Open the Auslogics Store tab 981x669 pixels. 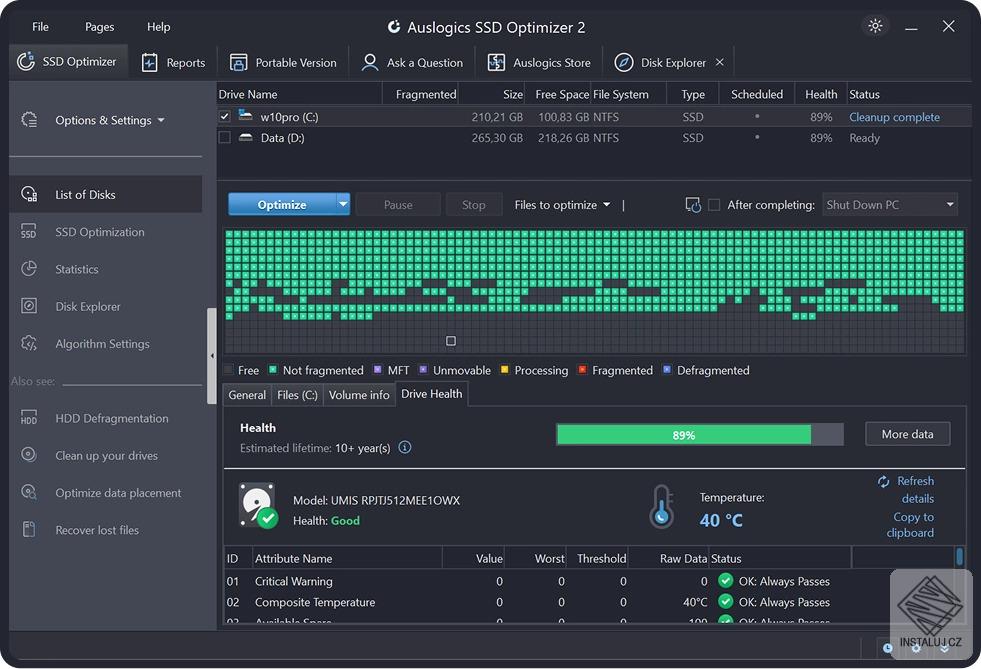[x=539, y=63]
